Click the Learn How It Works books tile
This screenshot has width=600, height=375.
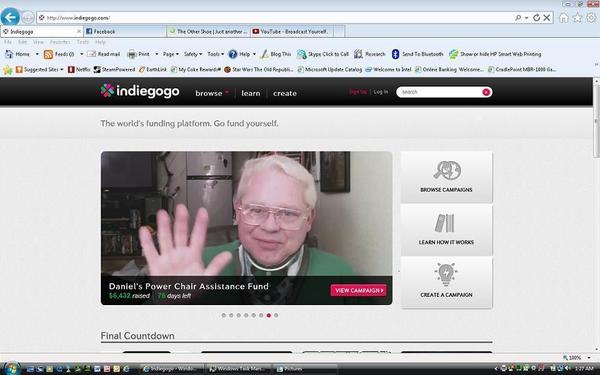[447, 230]
